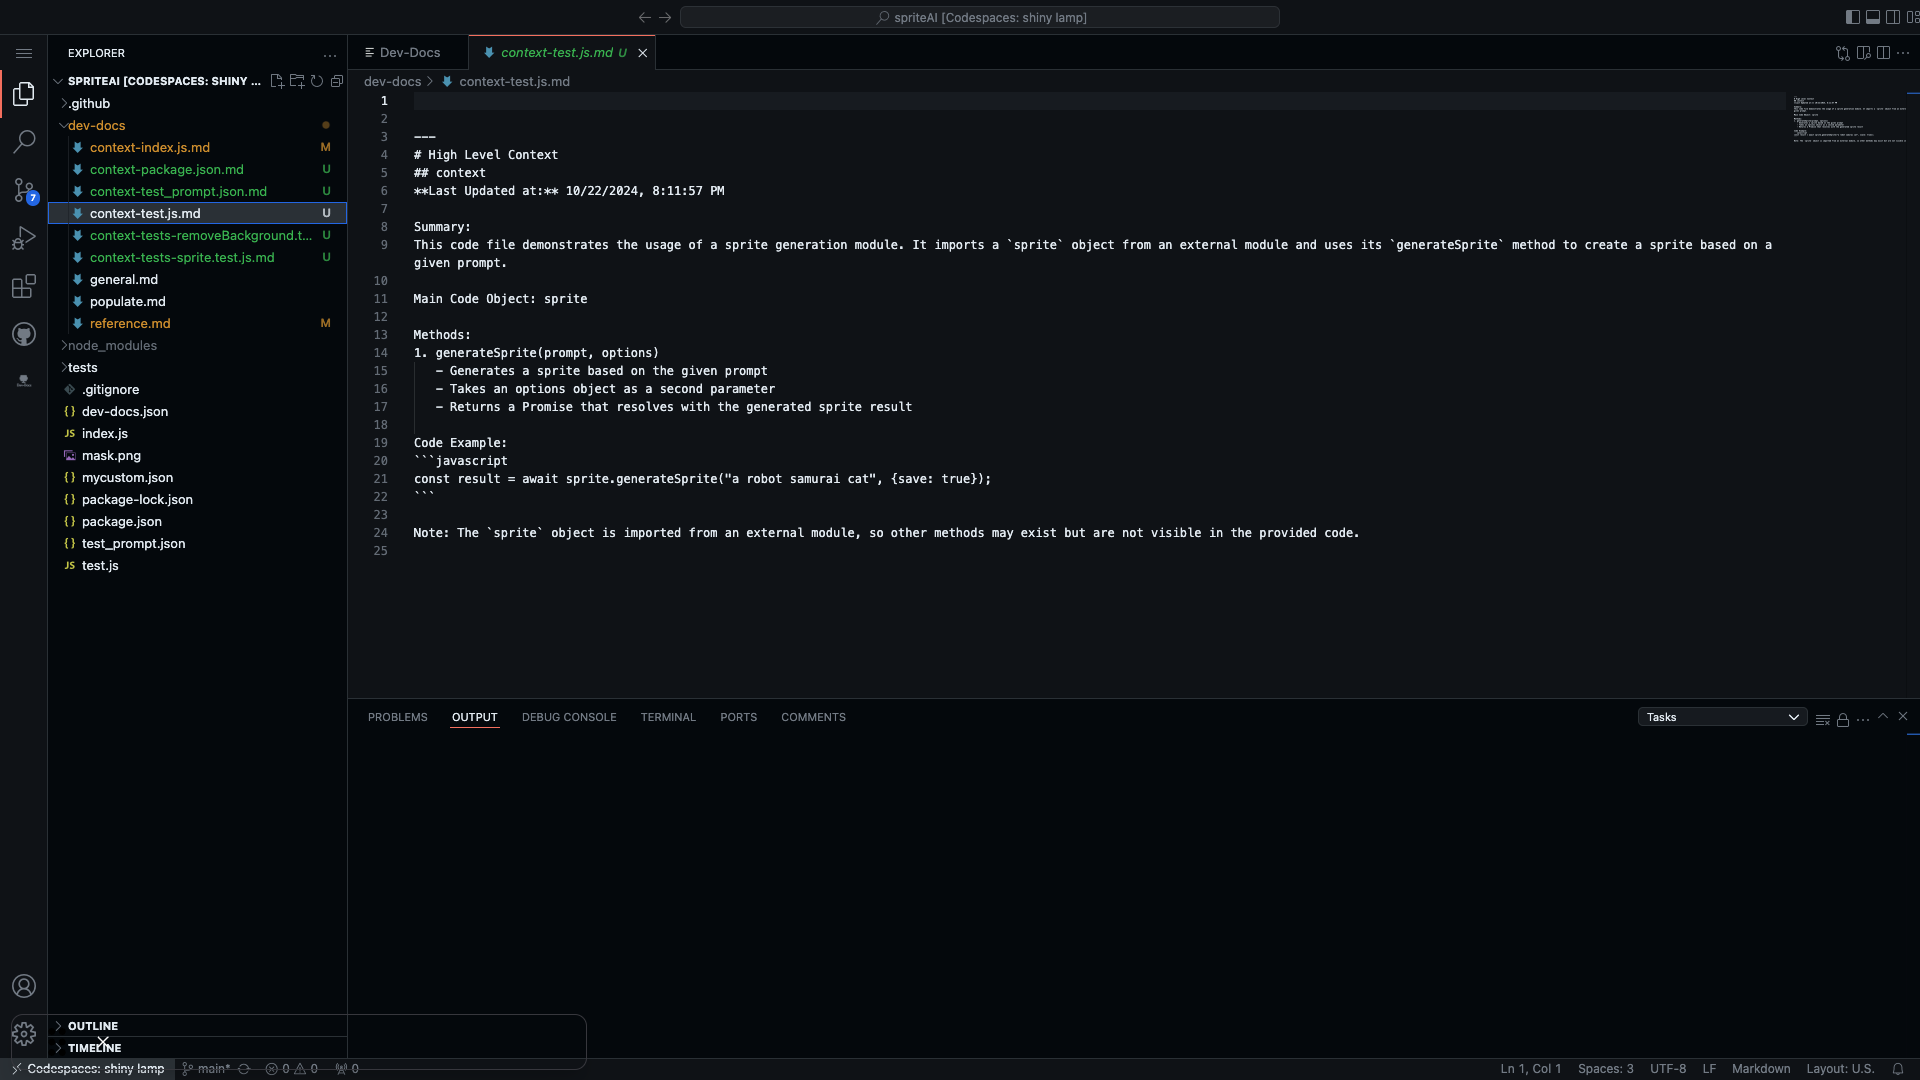The height and width of the screenshot is (1080, 1920).
Task: Open the Tasks dropdown in Output panel
Action: tap(1721, 717)
